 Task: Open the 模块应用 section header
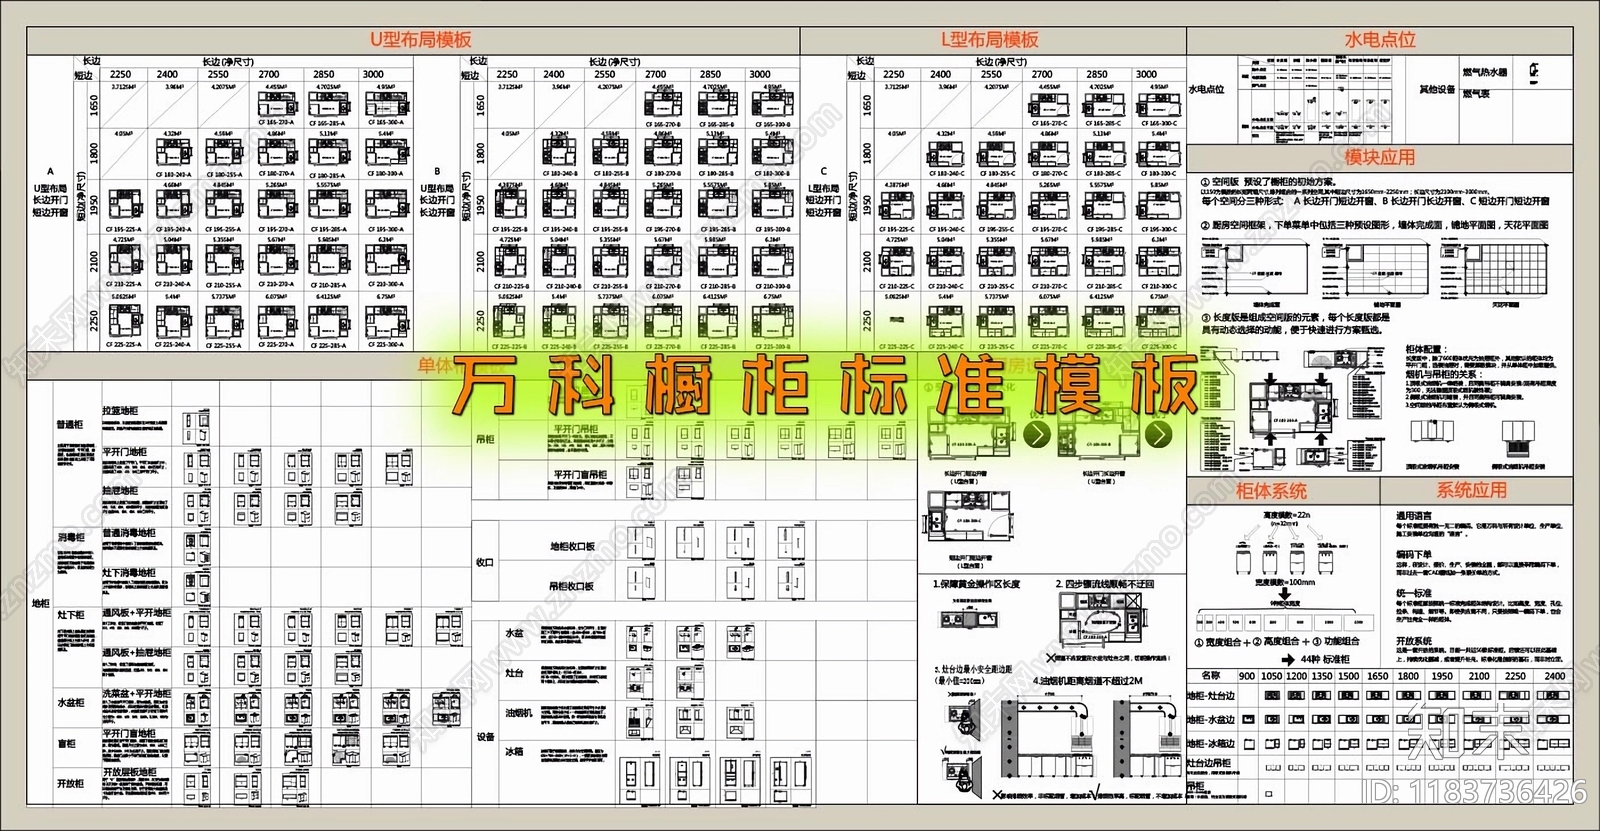coord(1380,157)
